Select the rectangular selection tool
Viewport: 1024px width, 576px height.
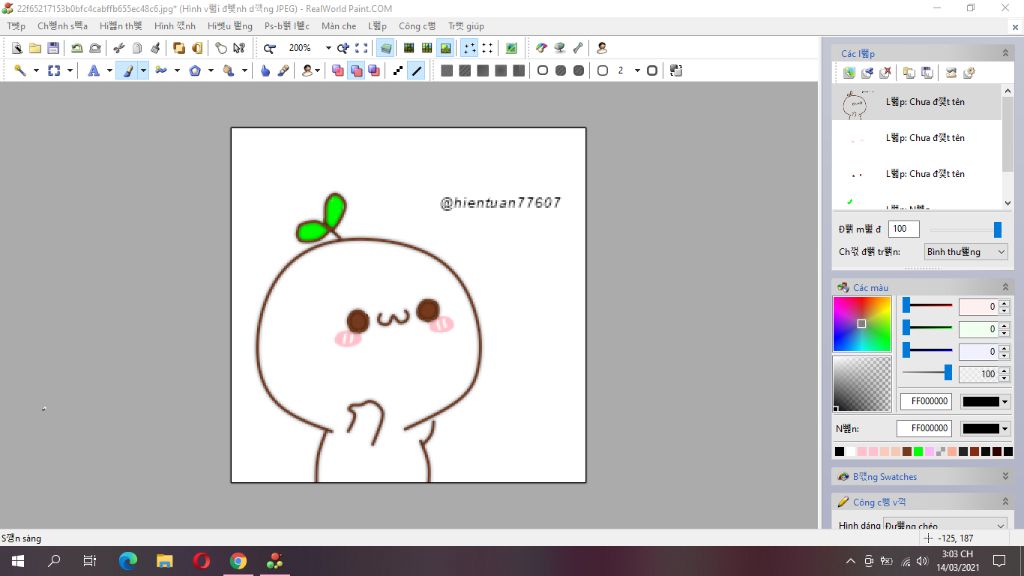pos(54,71)
